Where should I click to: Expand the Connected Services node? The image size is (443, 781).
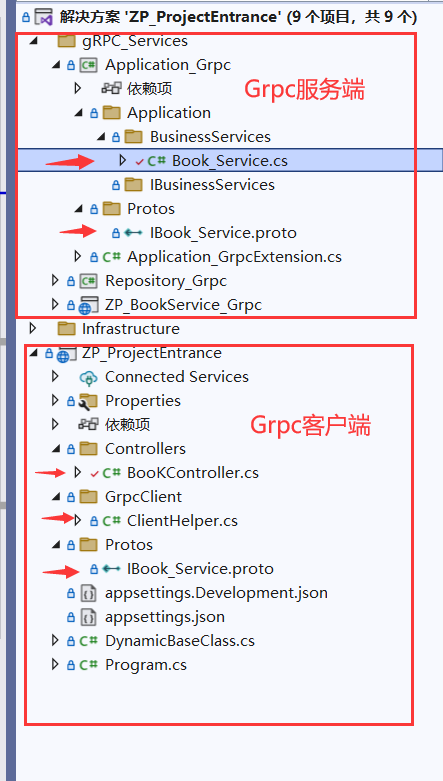tap(55, 376)
